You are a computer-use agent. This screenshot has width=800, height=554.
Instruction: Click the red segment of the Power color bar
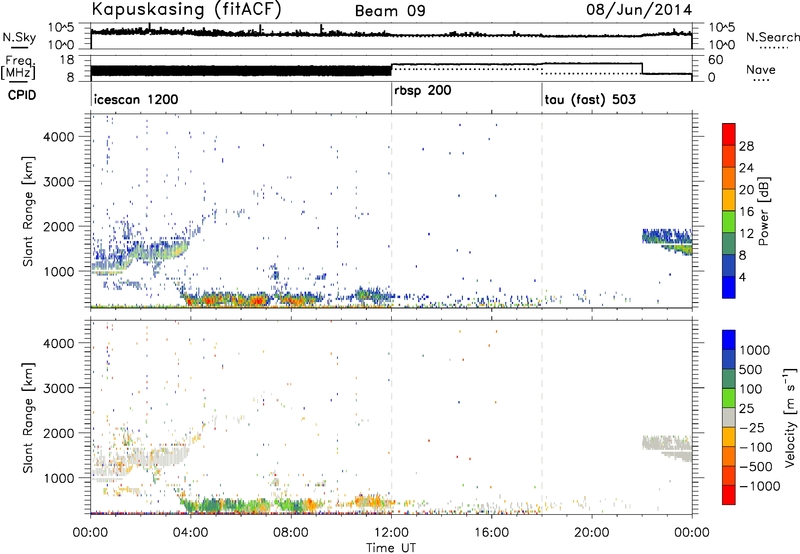729,134
